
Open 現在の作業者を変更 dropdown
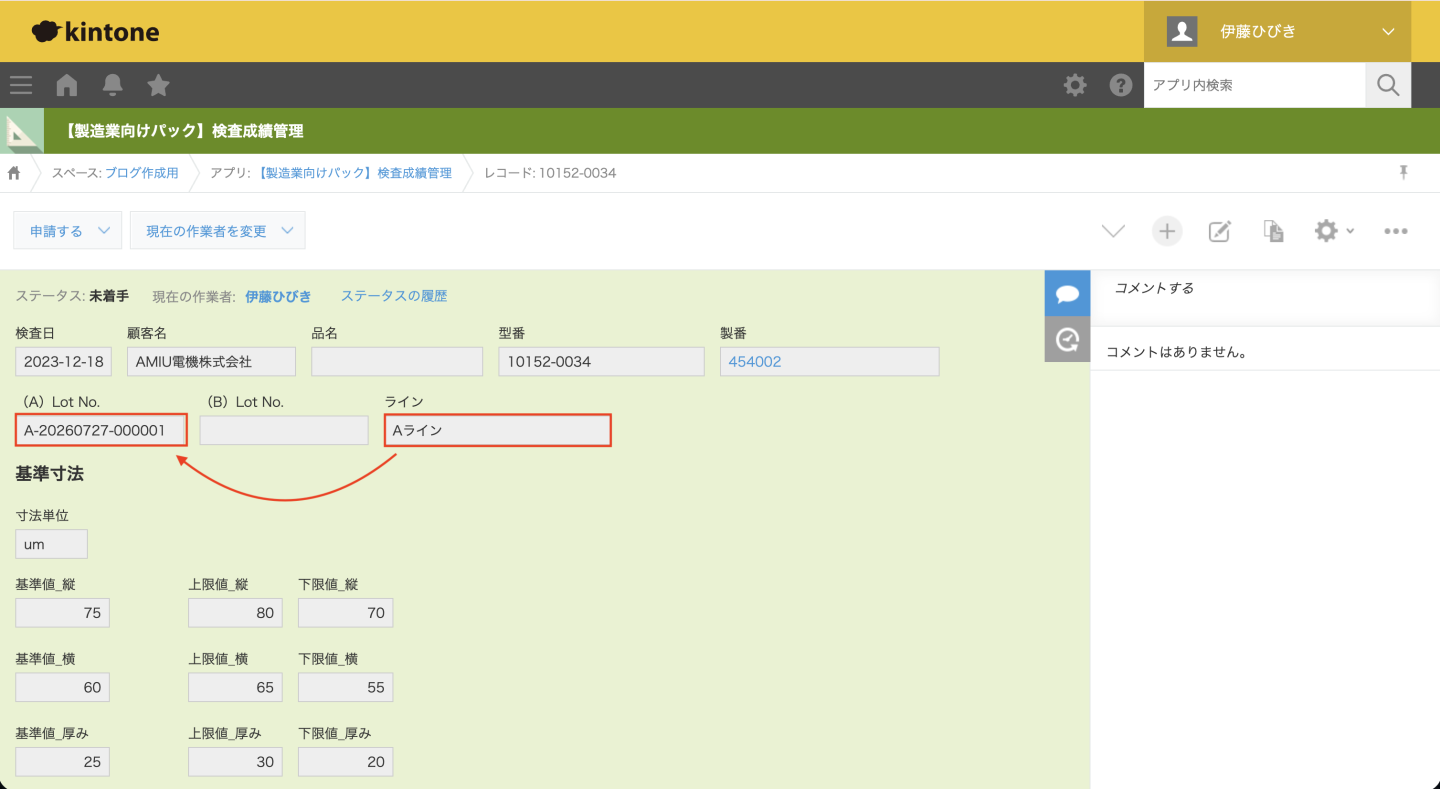(217, 231)
